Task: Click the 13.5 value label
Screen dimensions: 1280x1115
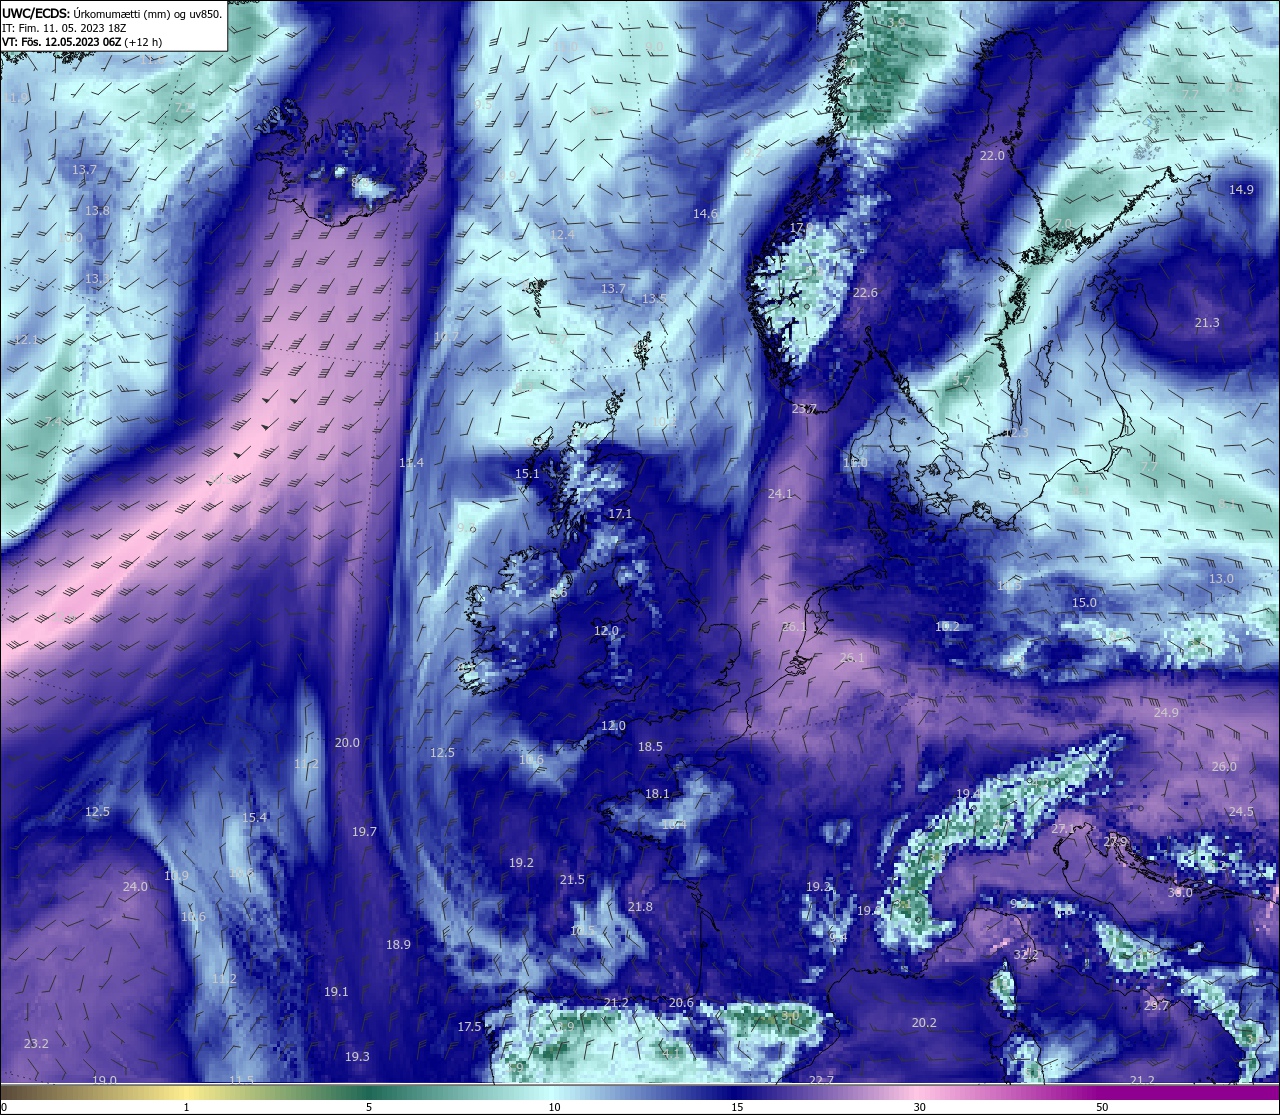Action: click(654, 298)
